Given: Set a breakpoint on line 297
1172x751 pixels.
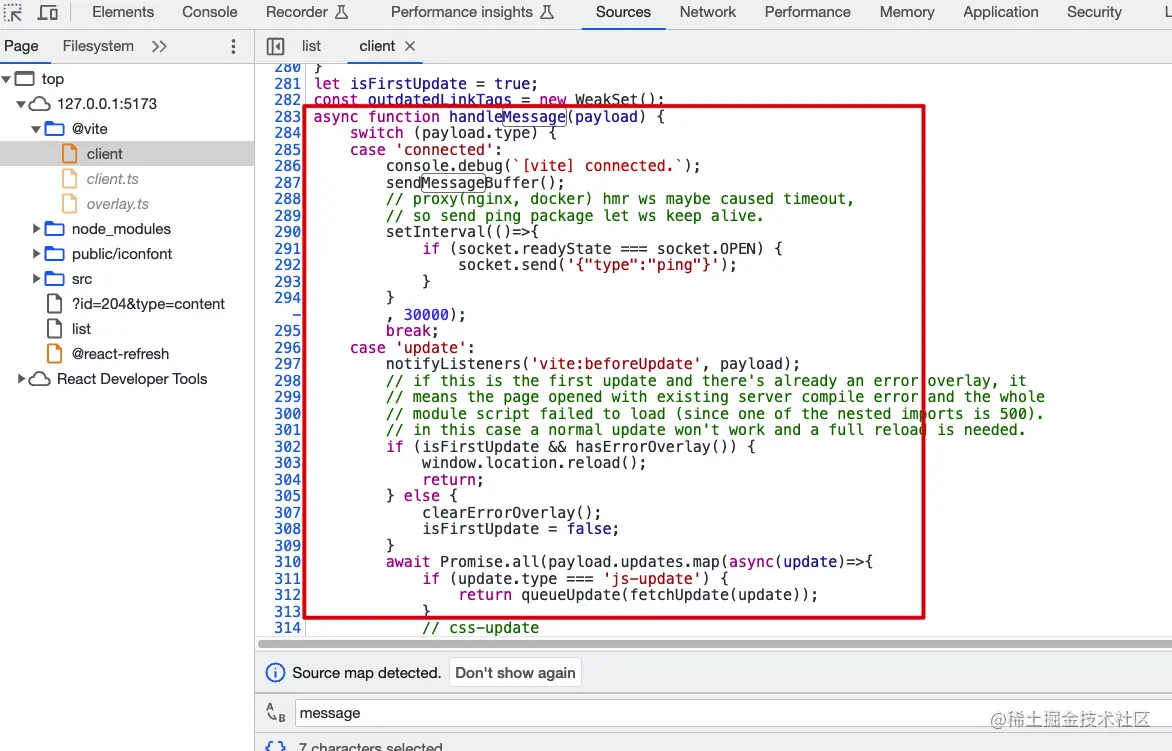Looking at the screenshot, I should click(x=287, y=364).
